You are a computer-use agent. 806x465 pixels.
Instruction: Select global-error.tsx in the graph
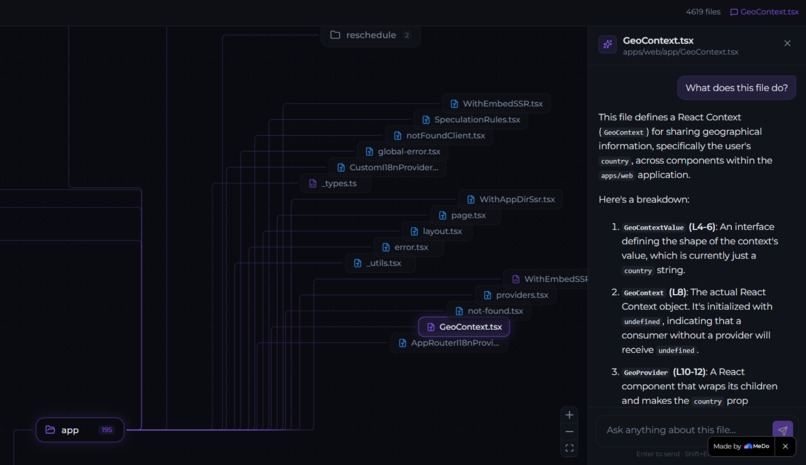pyautogui.click(x=402, y=152)
